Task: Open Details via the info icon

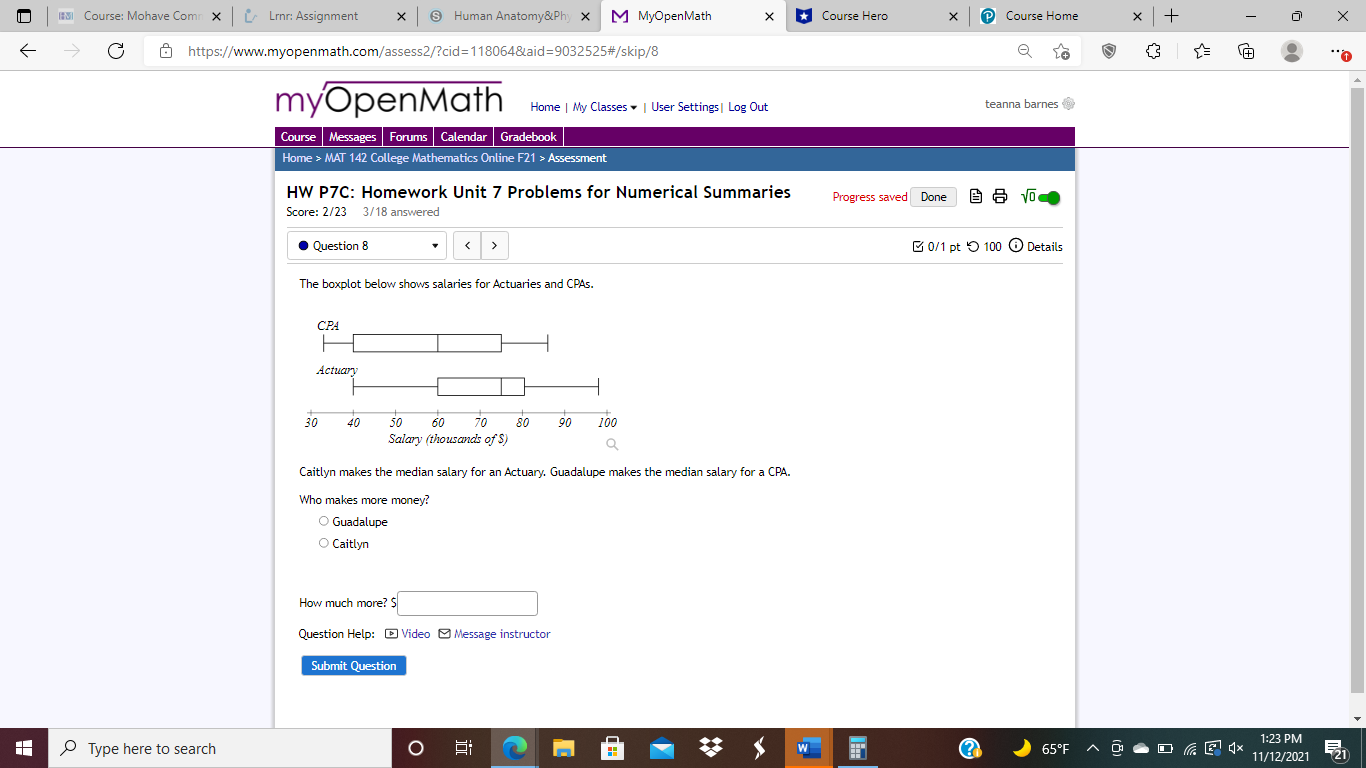Action: click(1016, 246)
